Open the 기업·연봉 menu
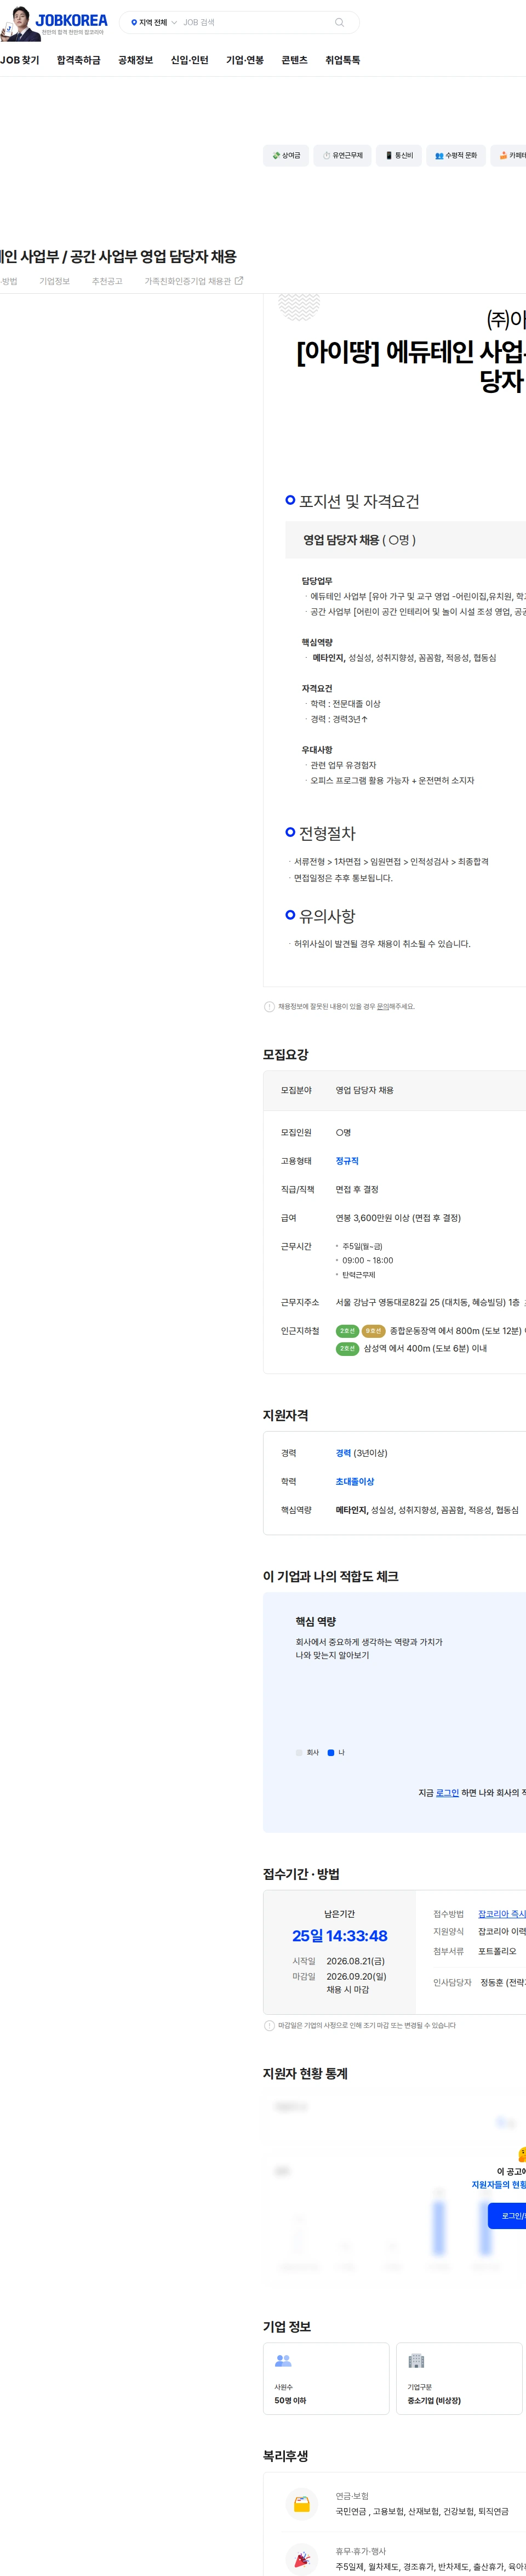The height and width of the screenshot is (2576, 526). [x=245, y=60]
